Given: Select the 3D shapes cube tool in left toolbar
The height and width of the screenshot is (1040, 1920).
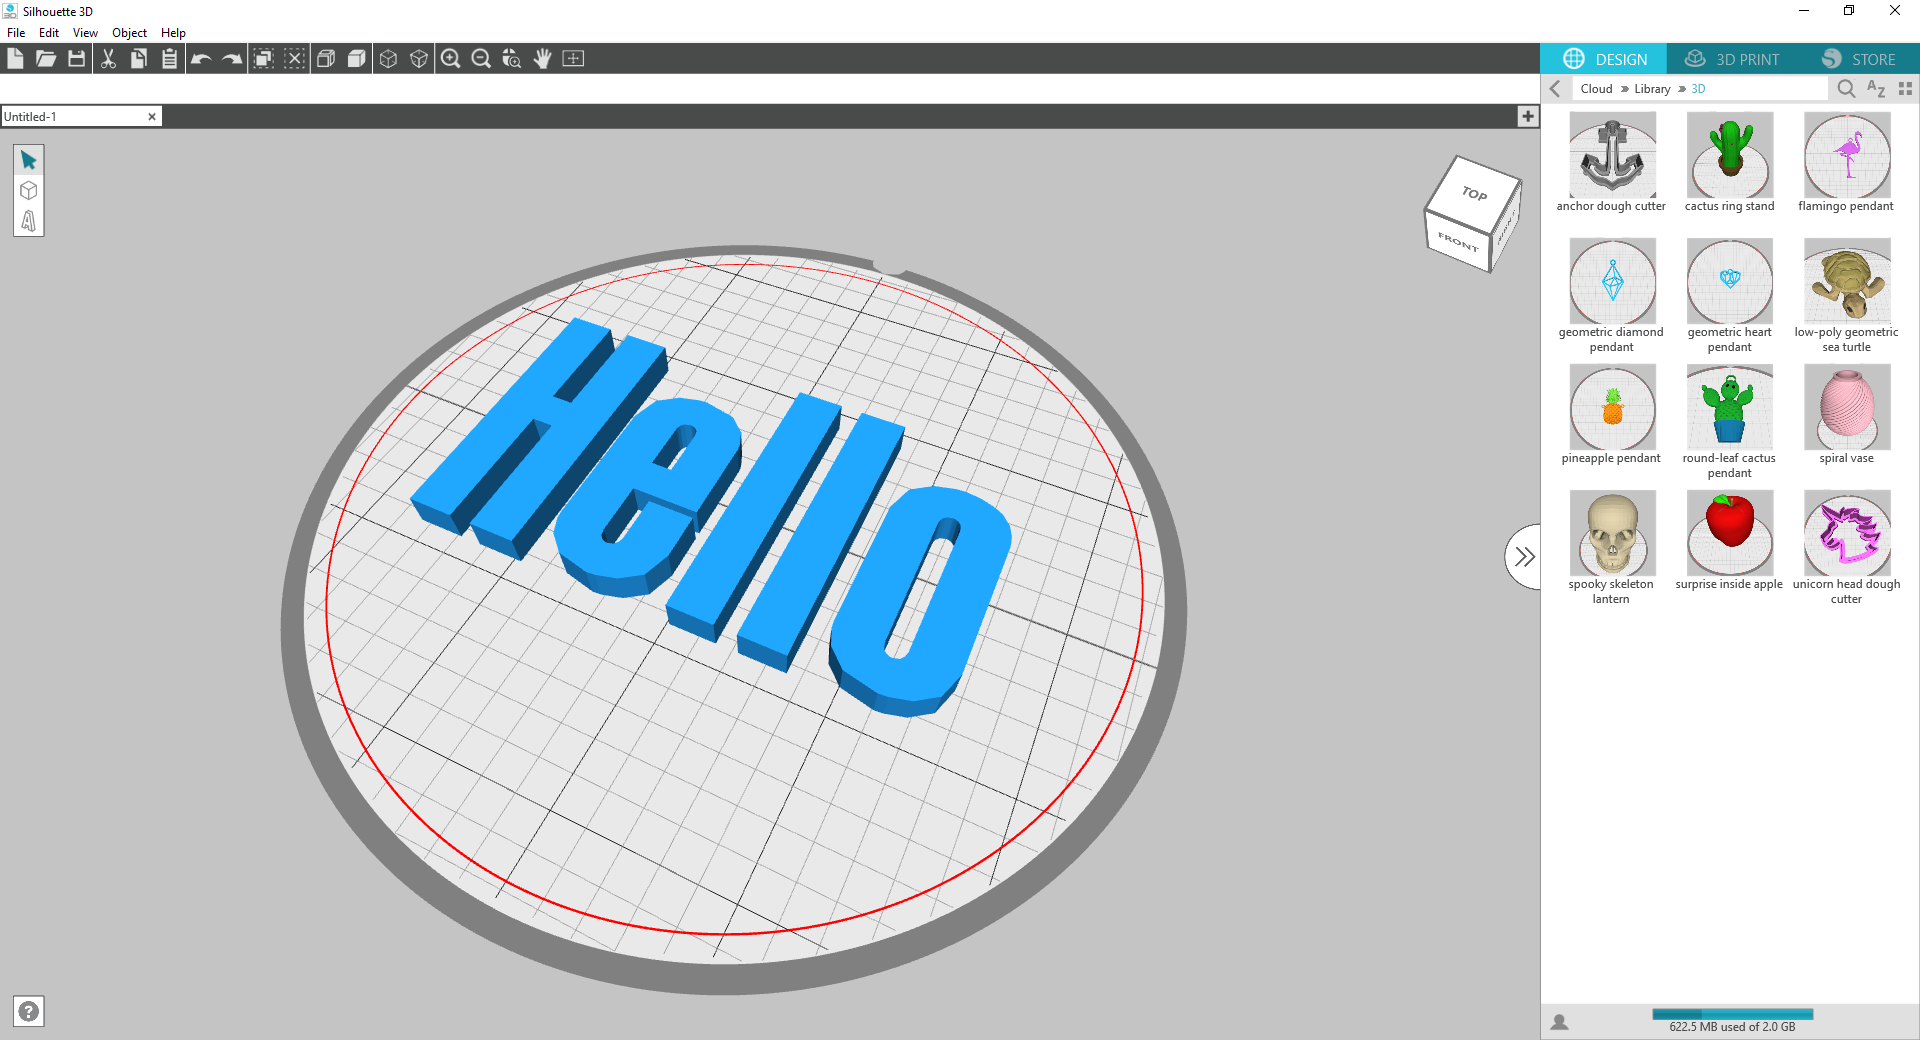Looking at the screenshot, I should tap(29, 190).
